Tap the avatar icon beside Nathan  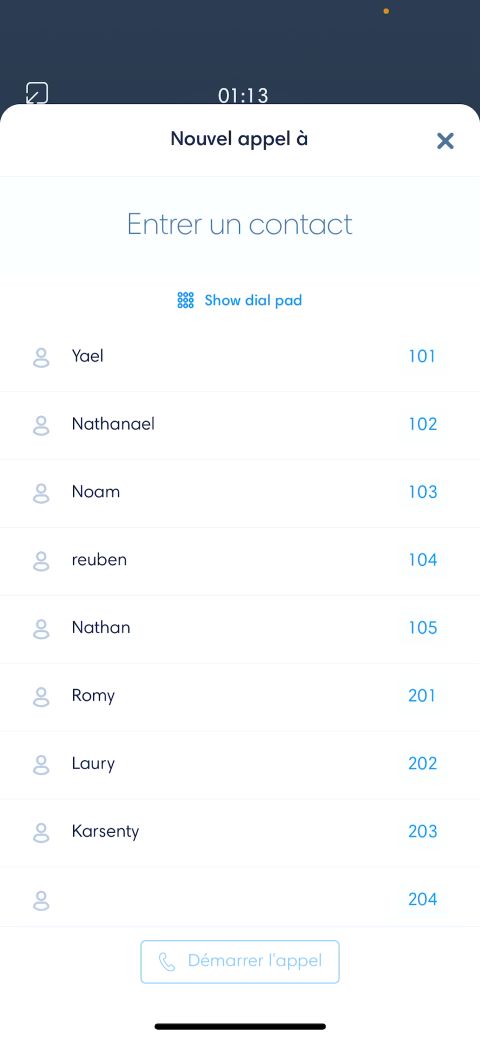[41, 629]
